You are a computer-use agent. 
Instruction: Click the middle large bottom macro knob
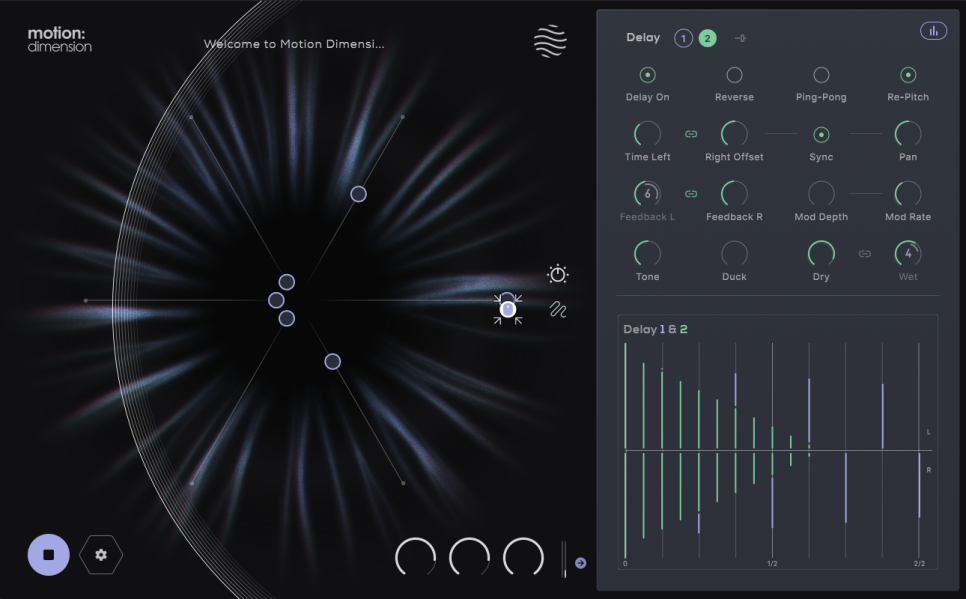click(x=469, y=557)
